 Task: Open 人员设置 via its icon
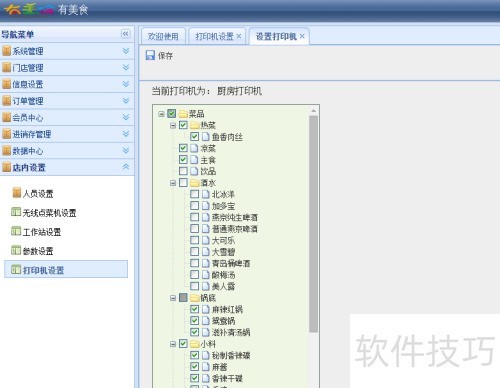tap(17, 192)
